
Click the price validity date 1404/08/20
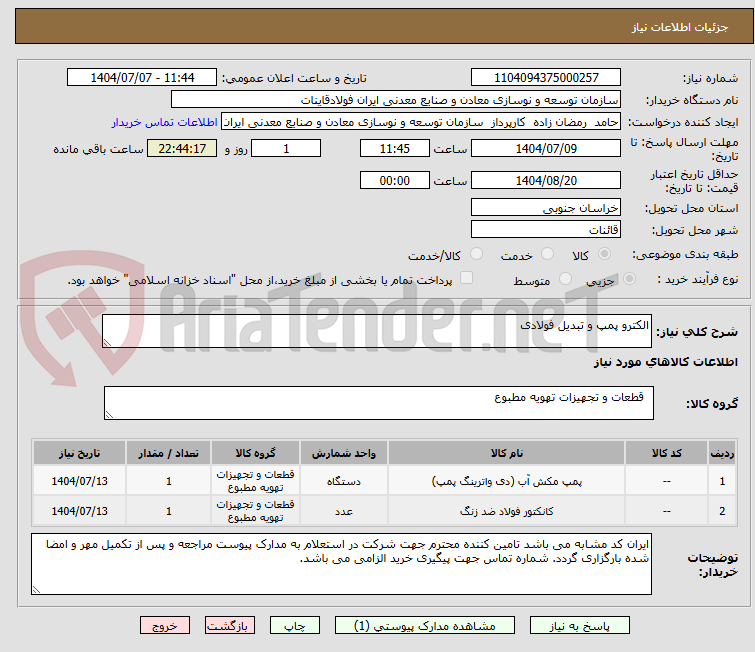pos(546,181)
